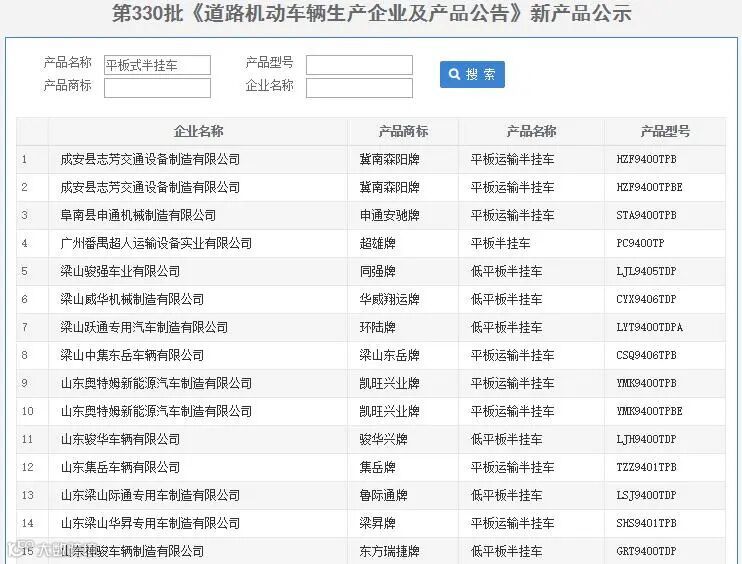
Task: Select 东方瑞捷牌 brand cell
Action: [x=403, y=551]
